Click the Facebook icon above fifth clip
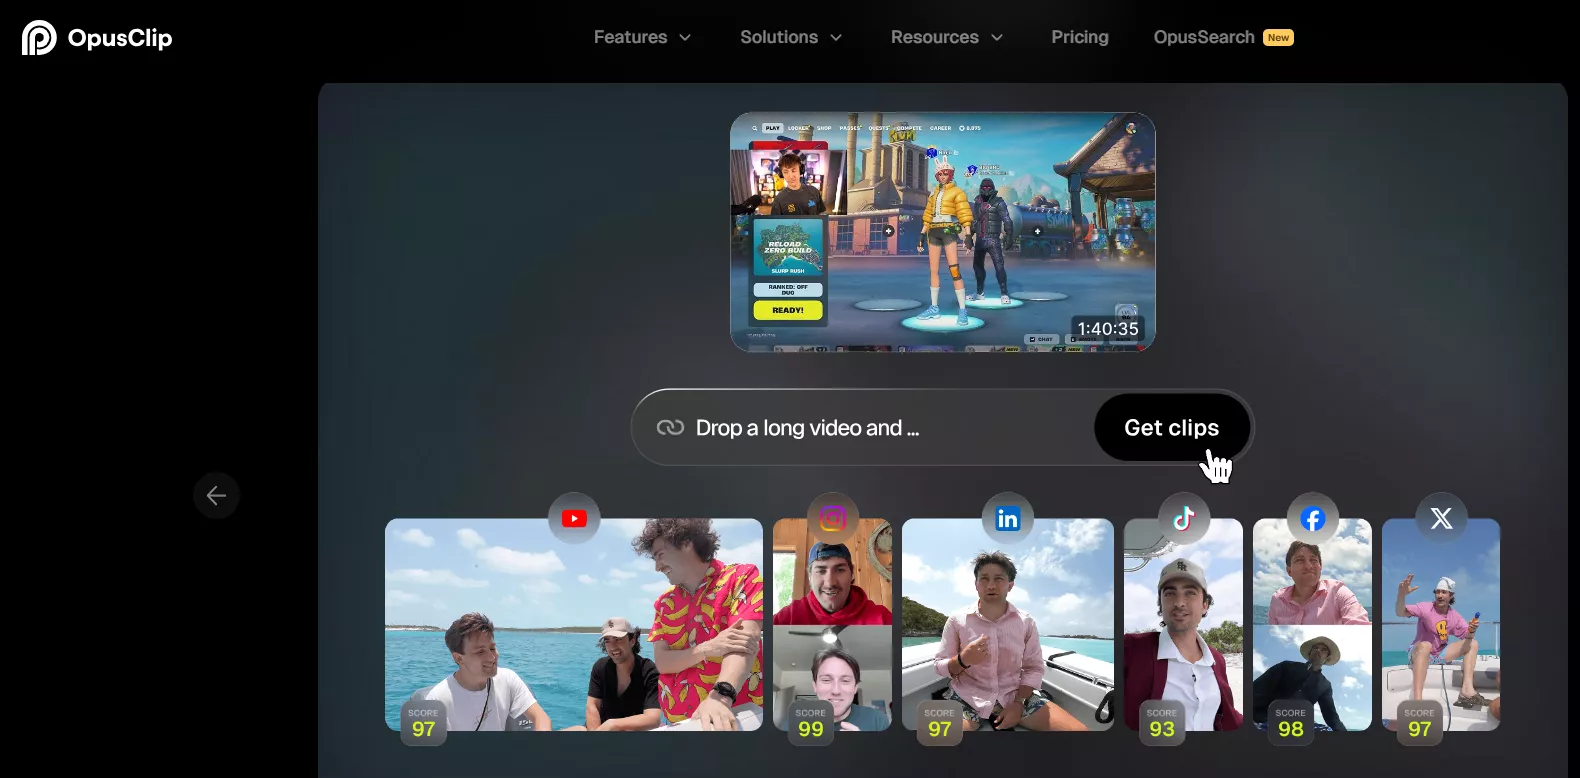Image resolution: width=1580 pixels, height=778 pixels. point(1313,518)
